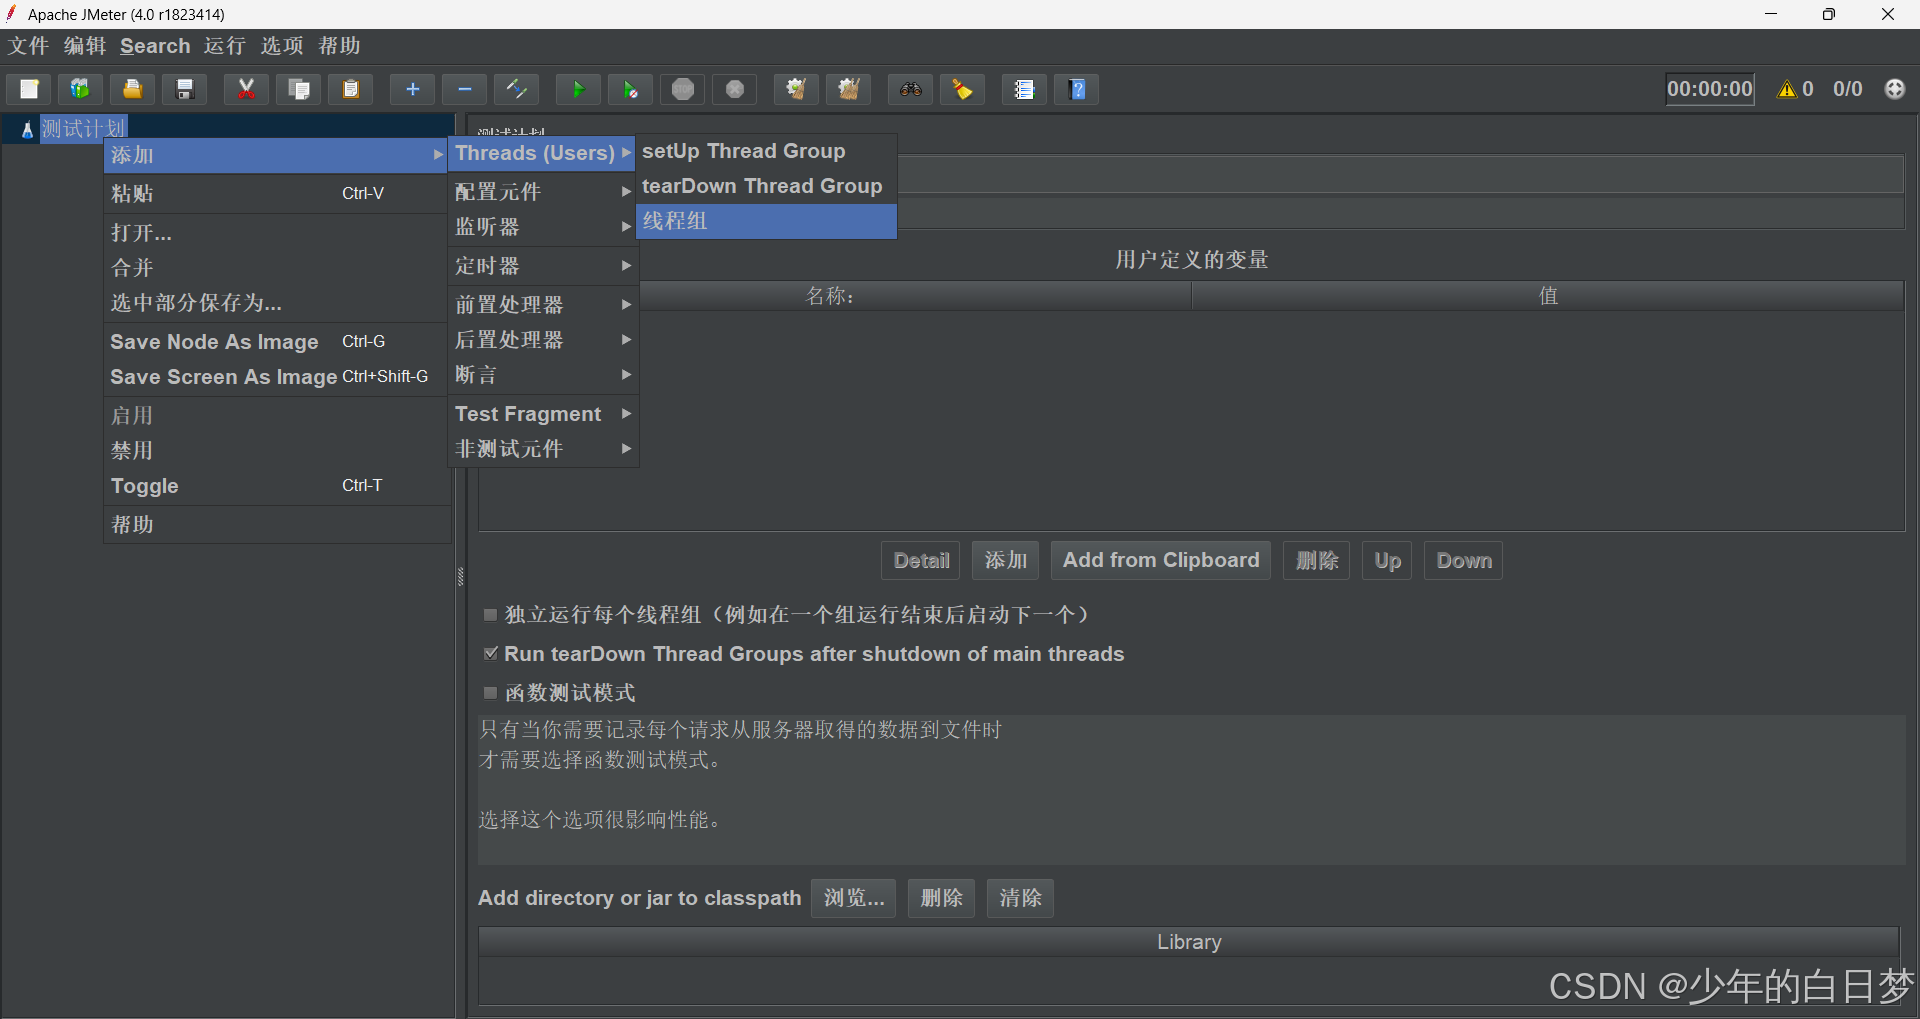Click the 清除 classpath button
Viewport: 1920px width, 1019px height.
click(1020, 898)
